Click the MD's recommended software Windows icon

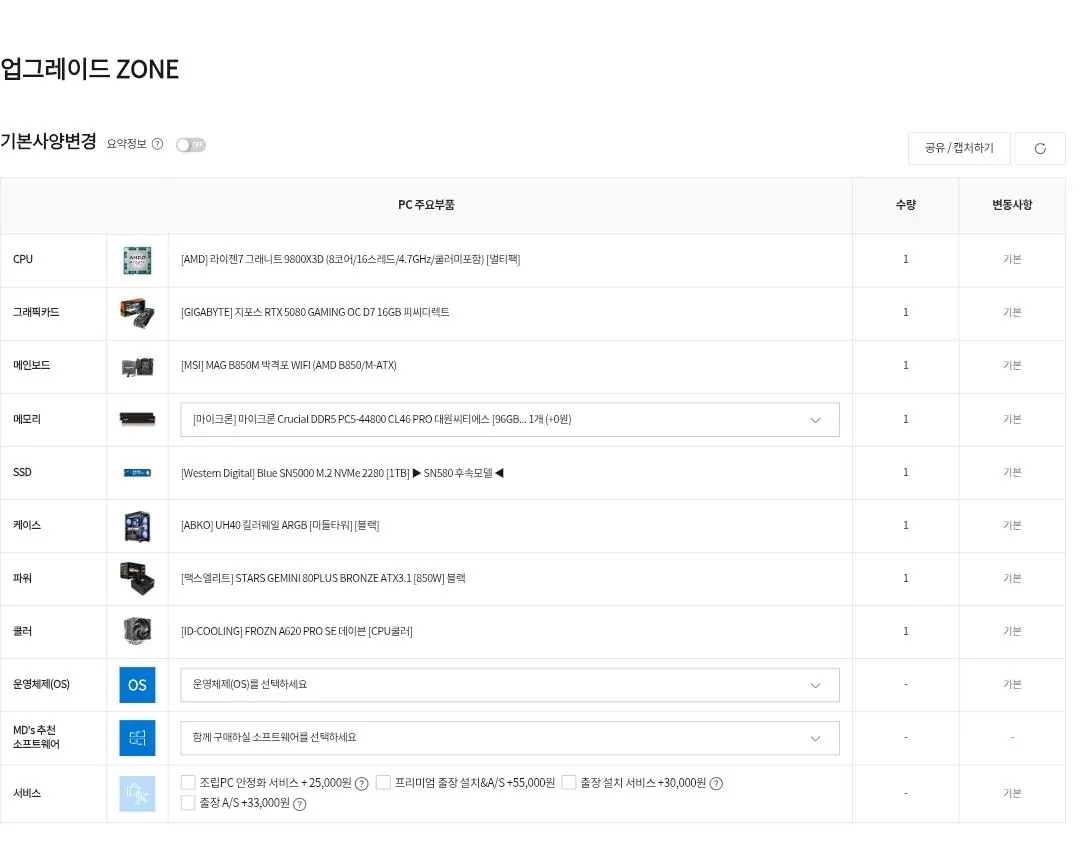click(x=137, y=738)
